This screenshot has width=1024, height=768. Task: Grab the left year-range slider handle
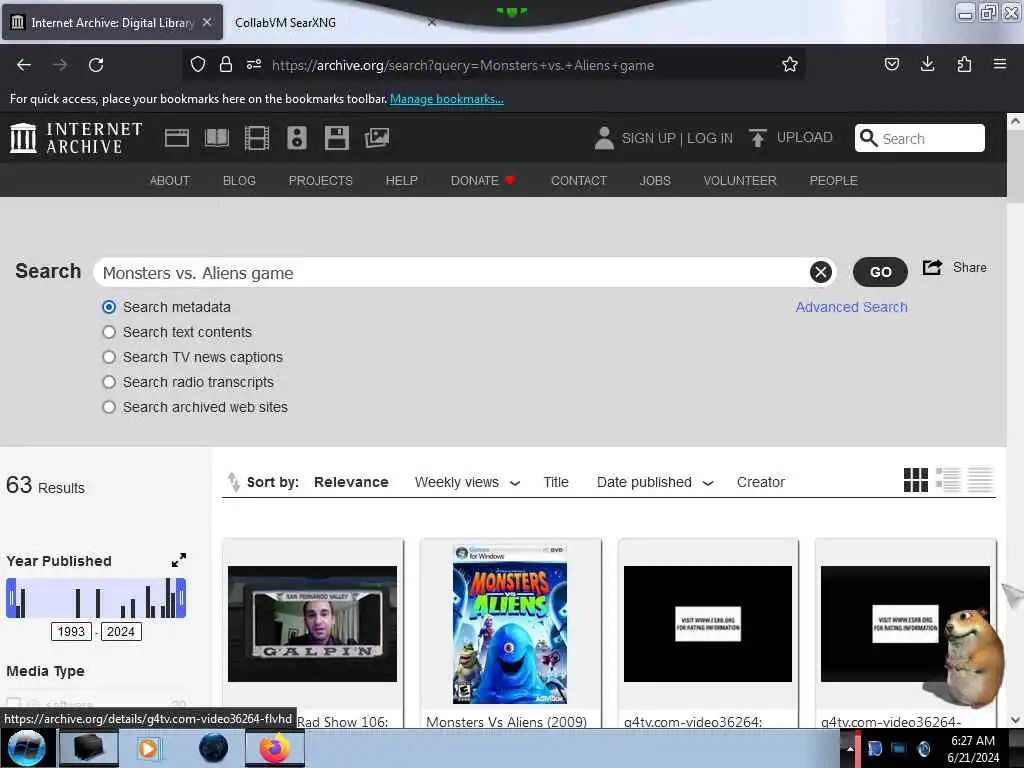11,598
